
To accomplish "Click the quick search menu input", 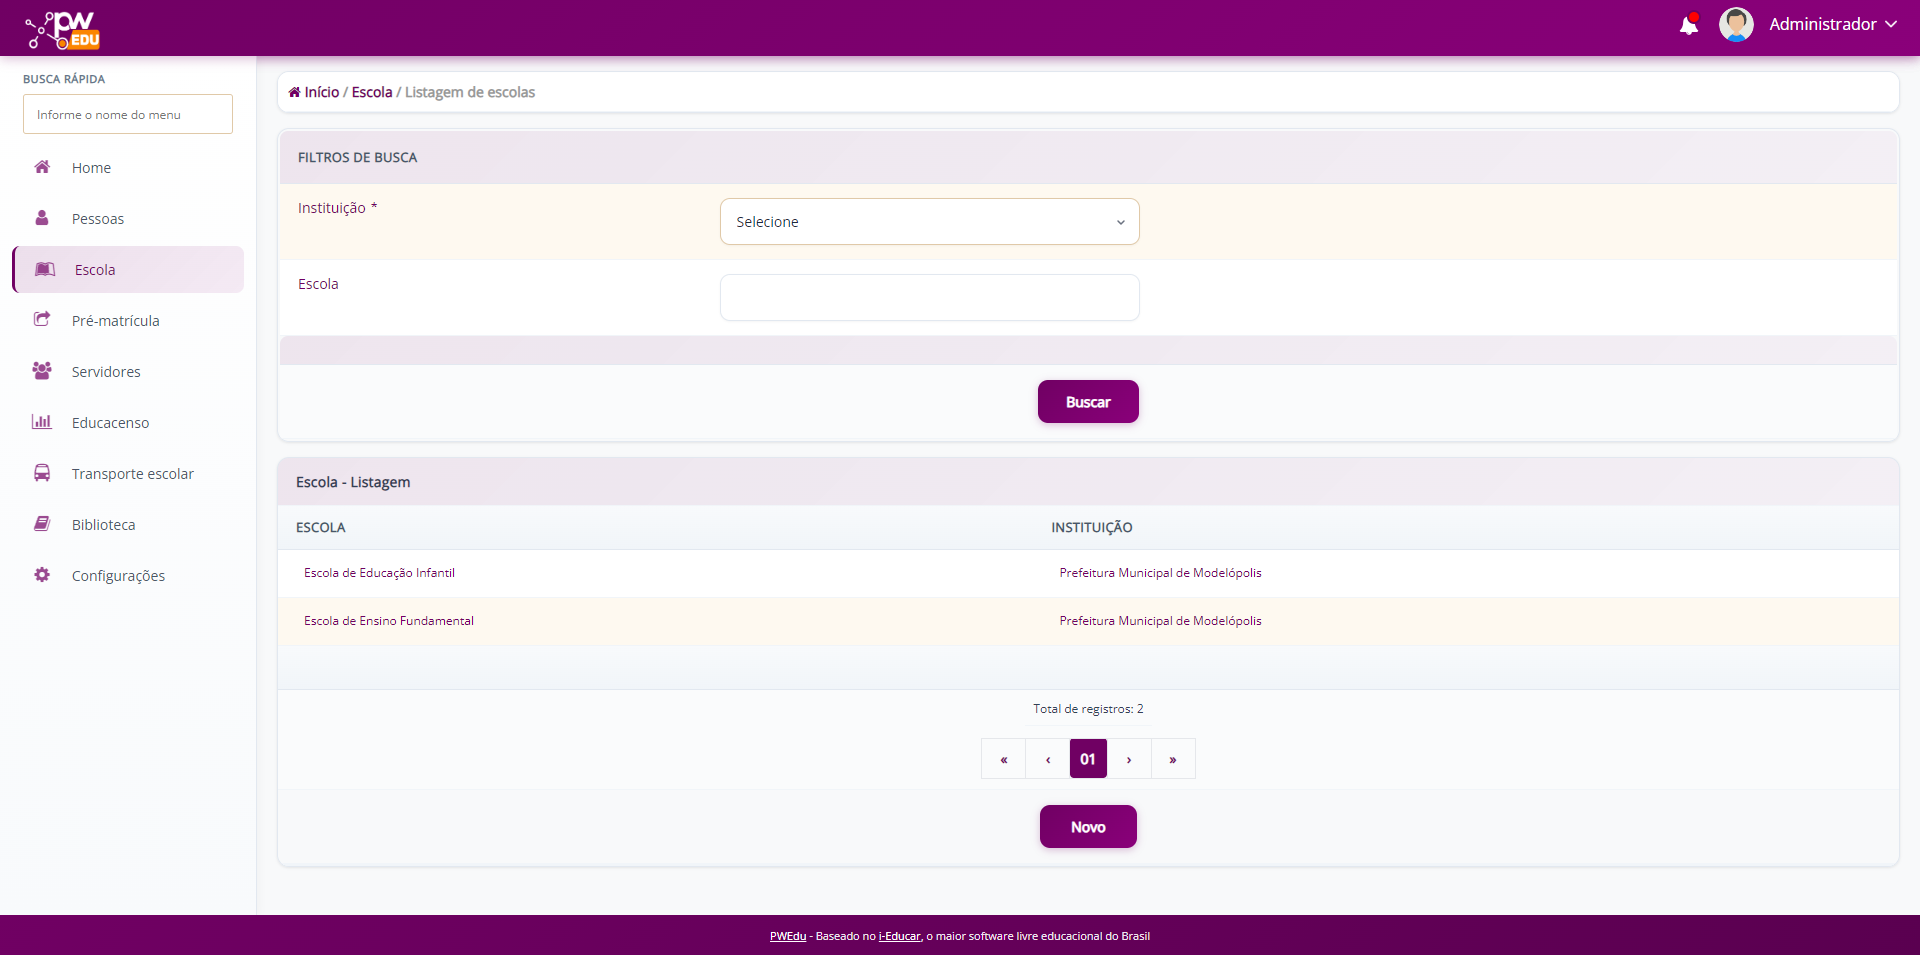I will (128, 115).
